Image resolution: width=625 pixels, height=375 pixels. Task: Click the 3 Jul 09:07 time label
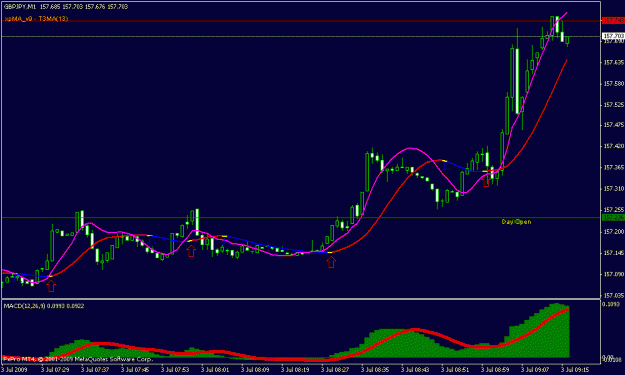(x=535, y=370)
